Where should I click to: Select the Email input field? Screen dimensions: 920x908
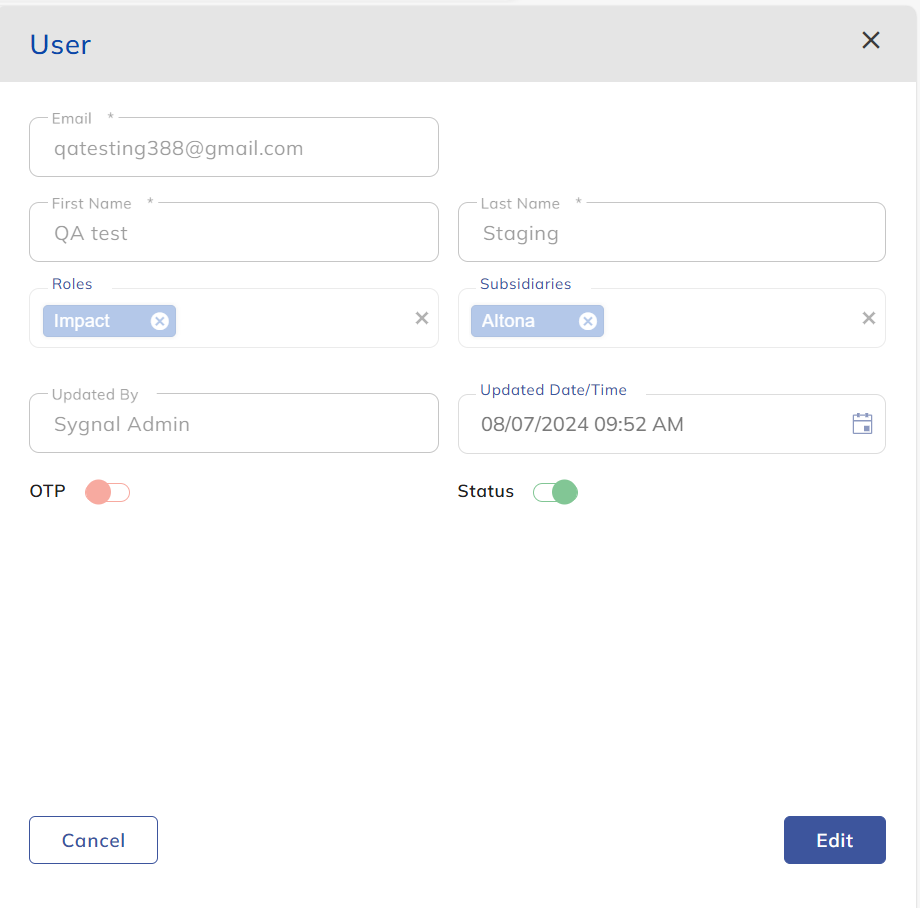click(233, 147)
